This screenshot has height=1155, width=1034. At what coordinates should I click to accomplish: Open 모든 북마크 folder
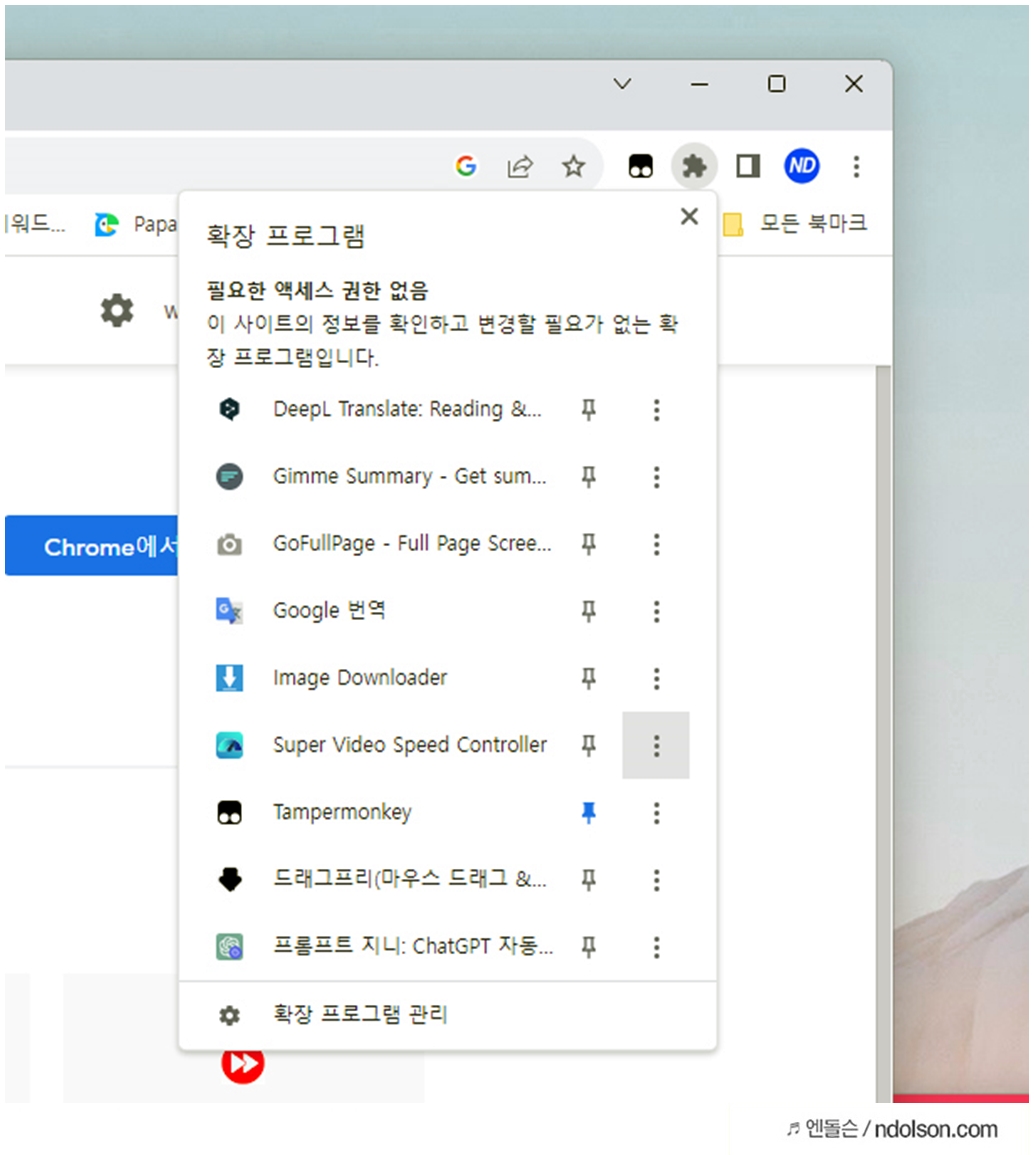point(813,223)
